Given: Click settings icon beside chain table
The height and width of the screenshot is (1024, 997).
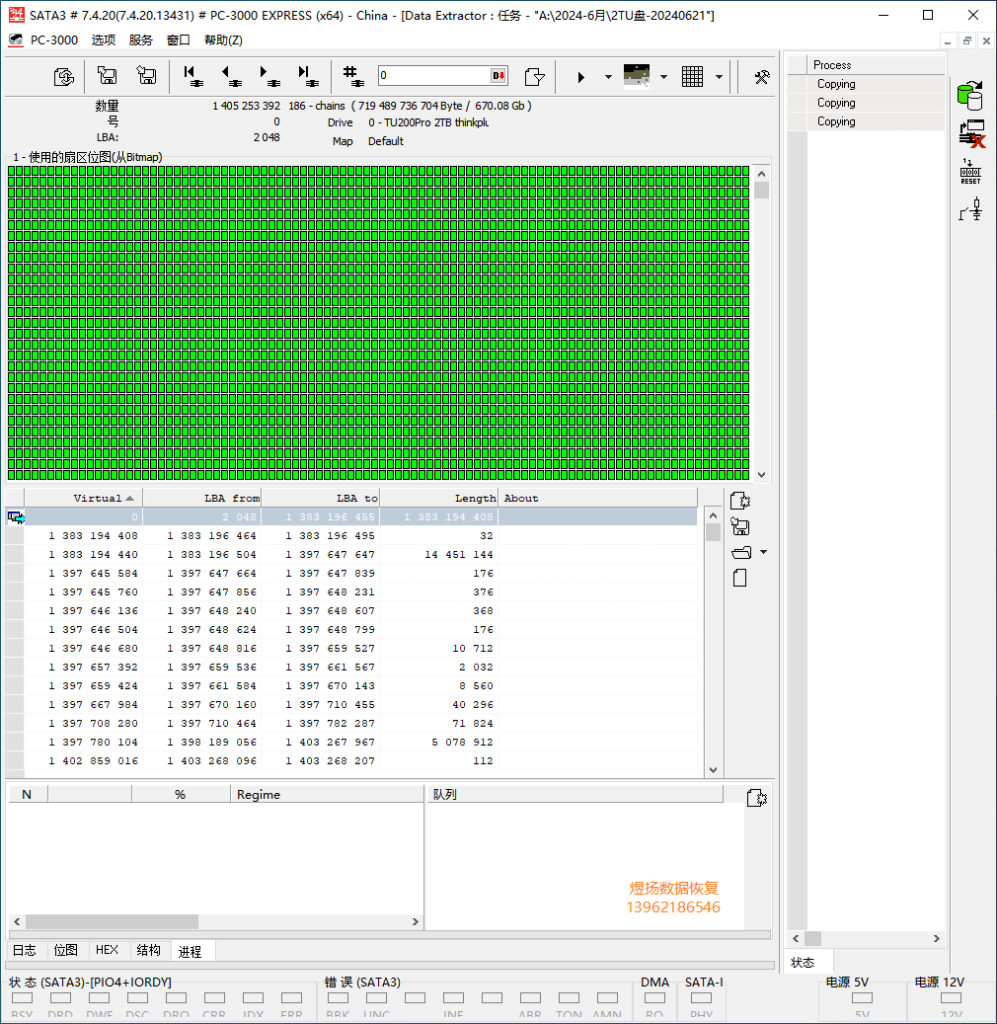Looking at the screenshot, I should click(740, 501).
